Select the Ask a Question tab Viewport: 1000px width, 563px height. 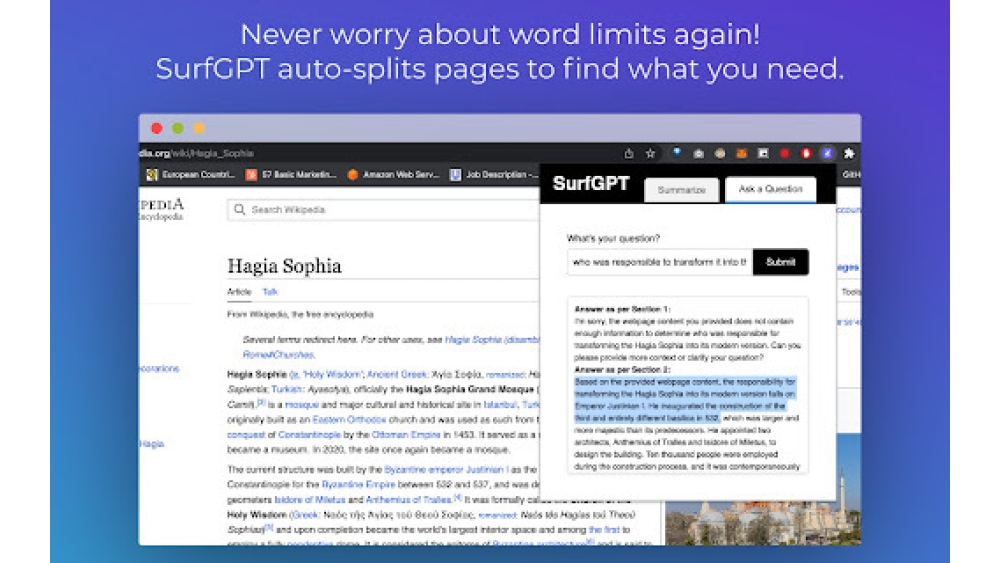(x=770, y=189)
